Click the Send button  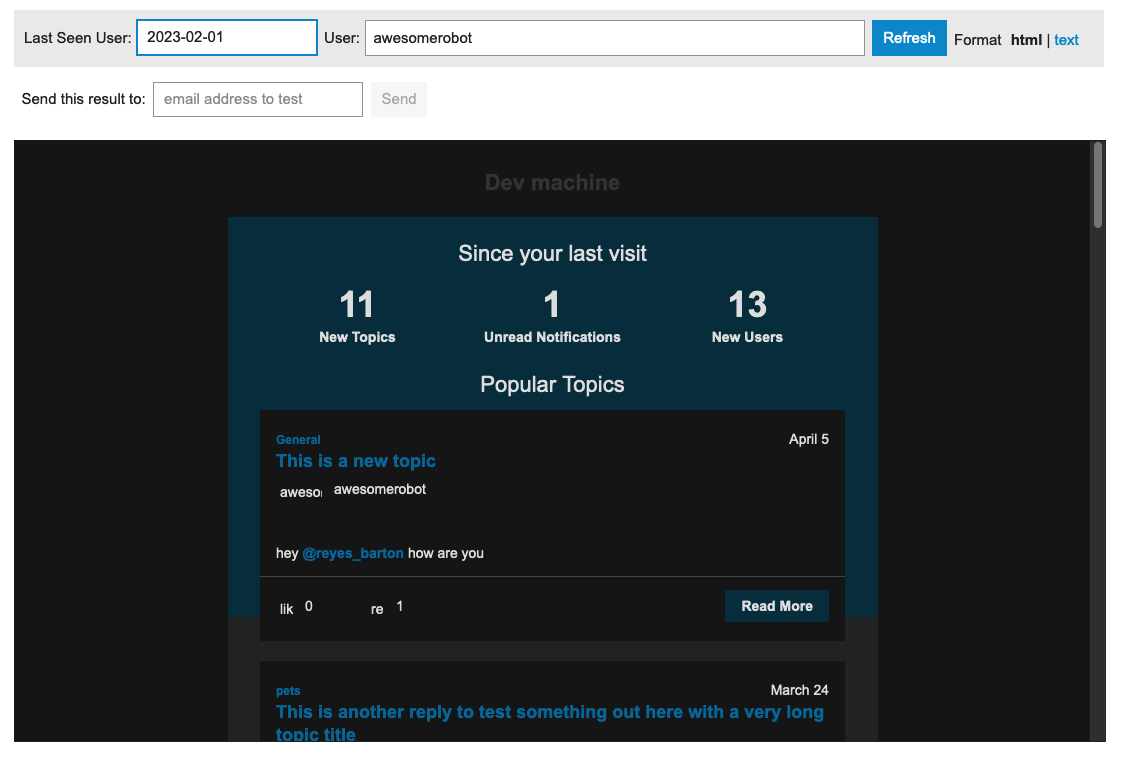tap(398, 99)
